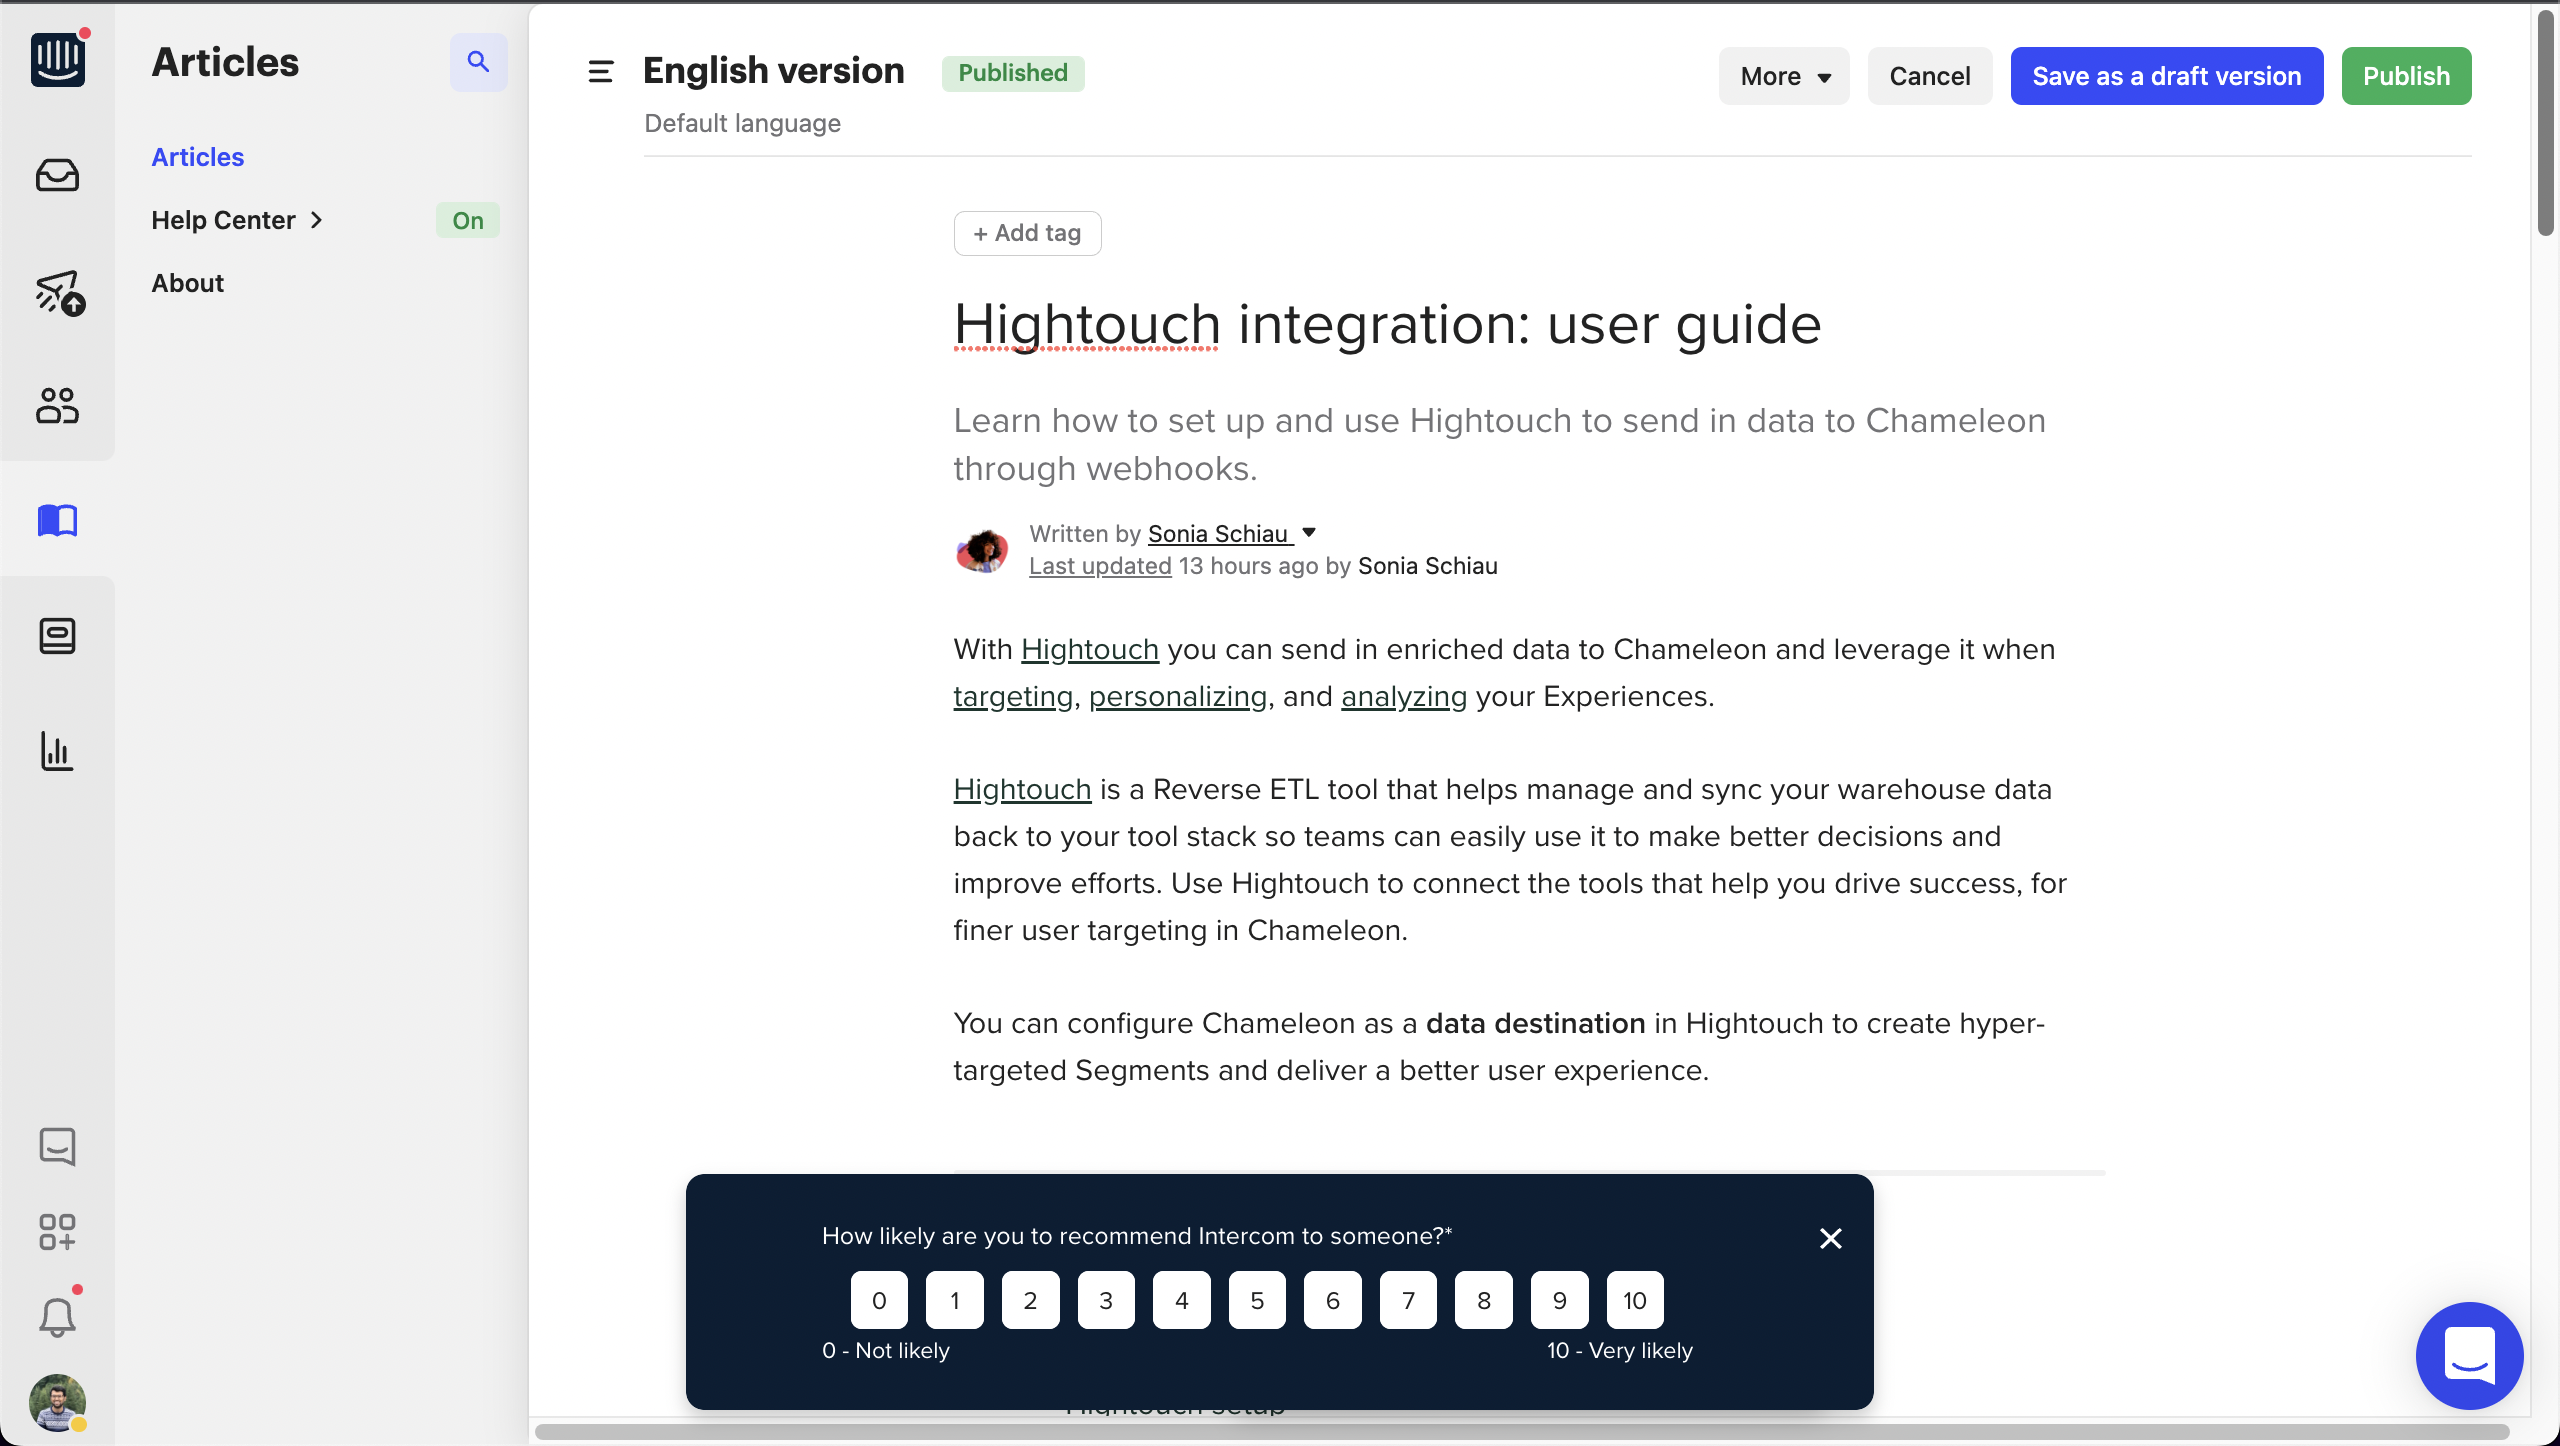Click the search articles magnifier icon

coord(478,62)
